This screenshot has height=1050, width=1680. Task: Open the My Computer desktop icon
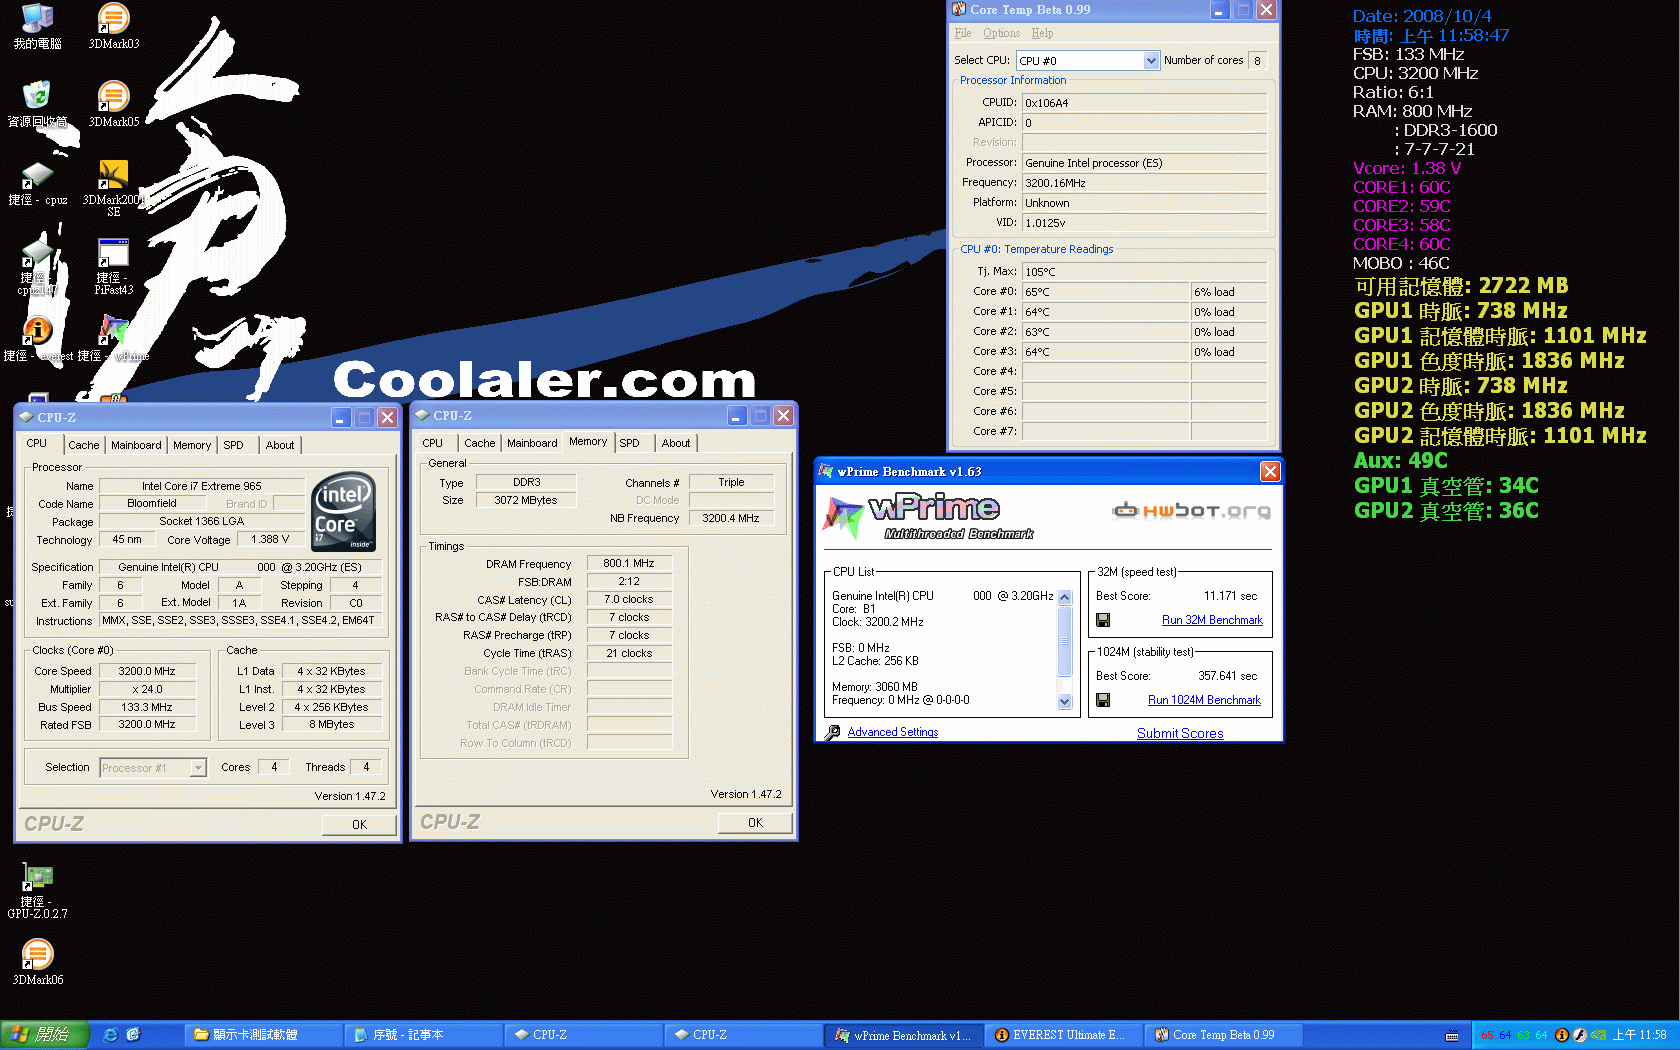[37, 26]
